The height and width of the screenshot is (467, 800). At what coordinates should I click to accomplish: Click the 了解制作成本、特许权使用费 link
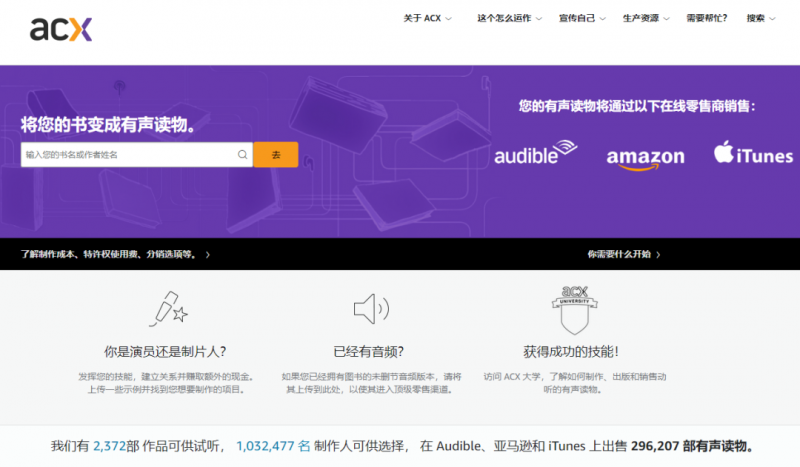[115, 254]
